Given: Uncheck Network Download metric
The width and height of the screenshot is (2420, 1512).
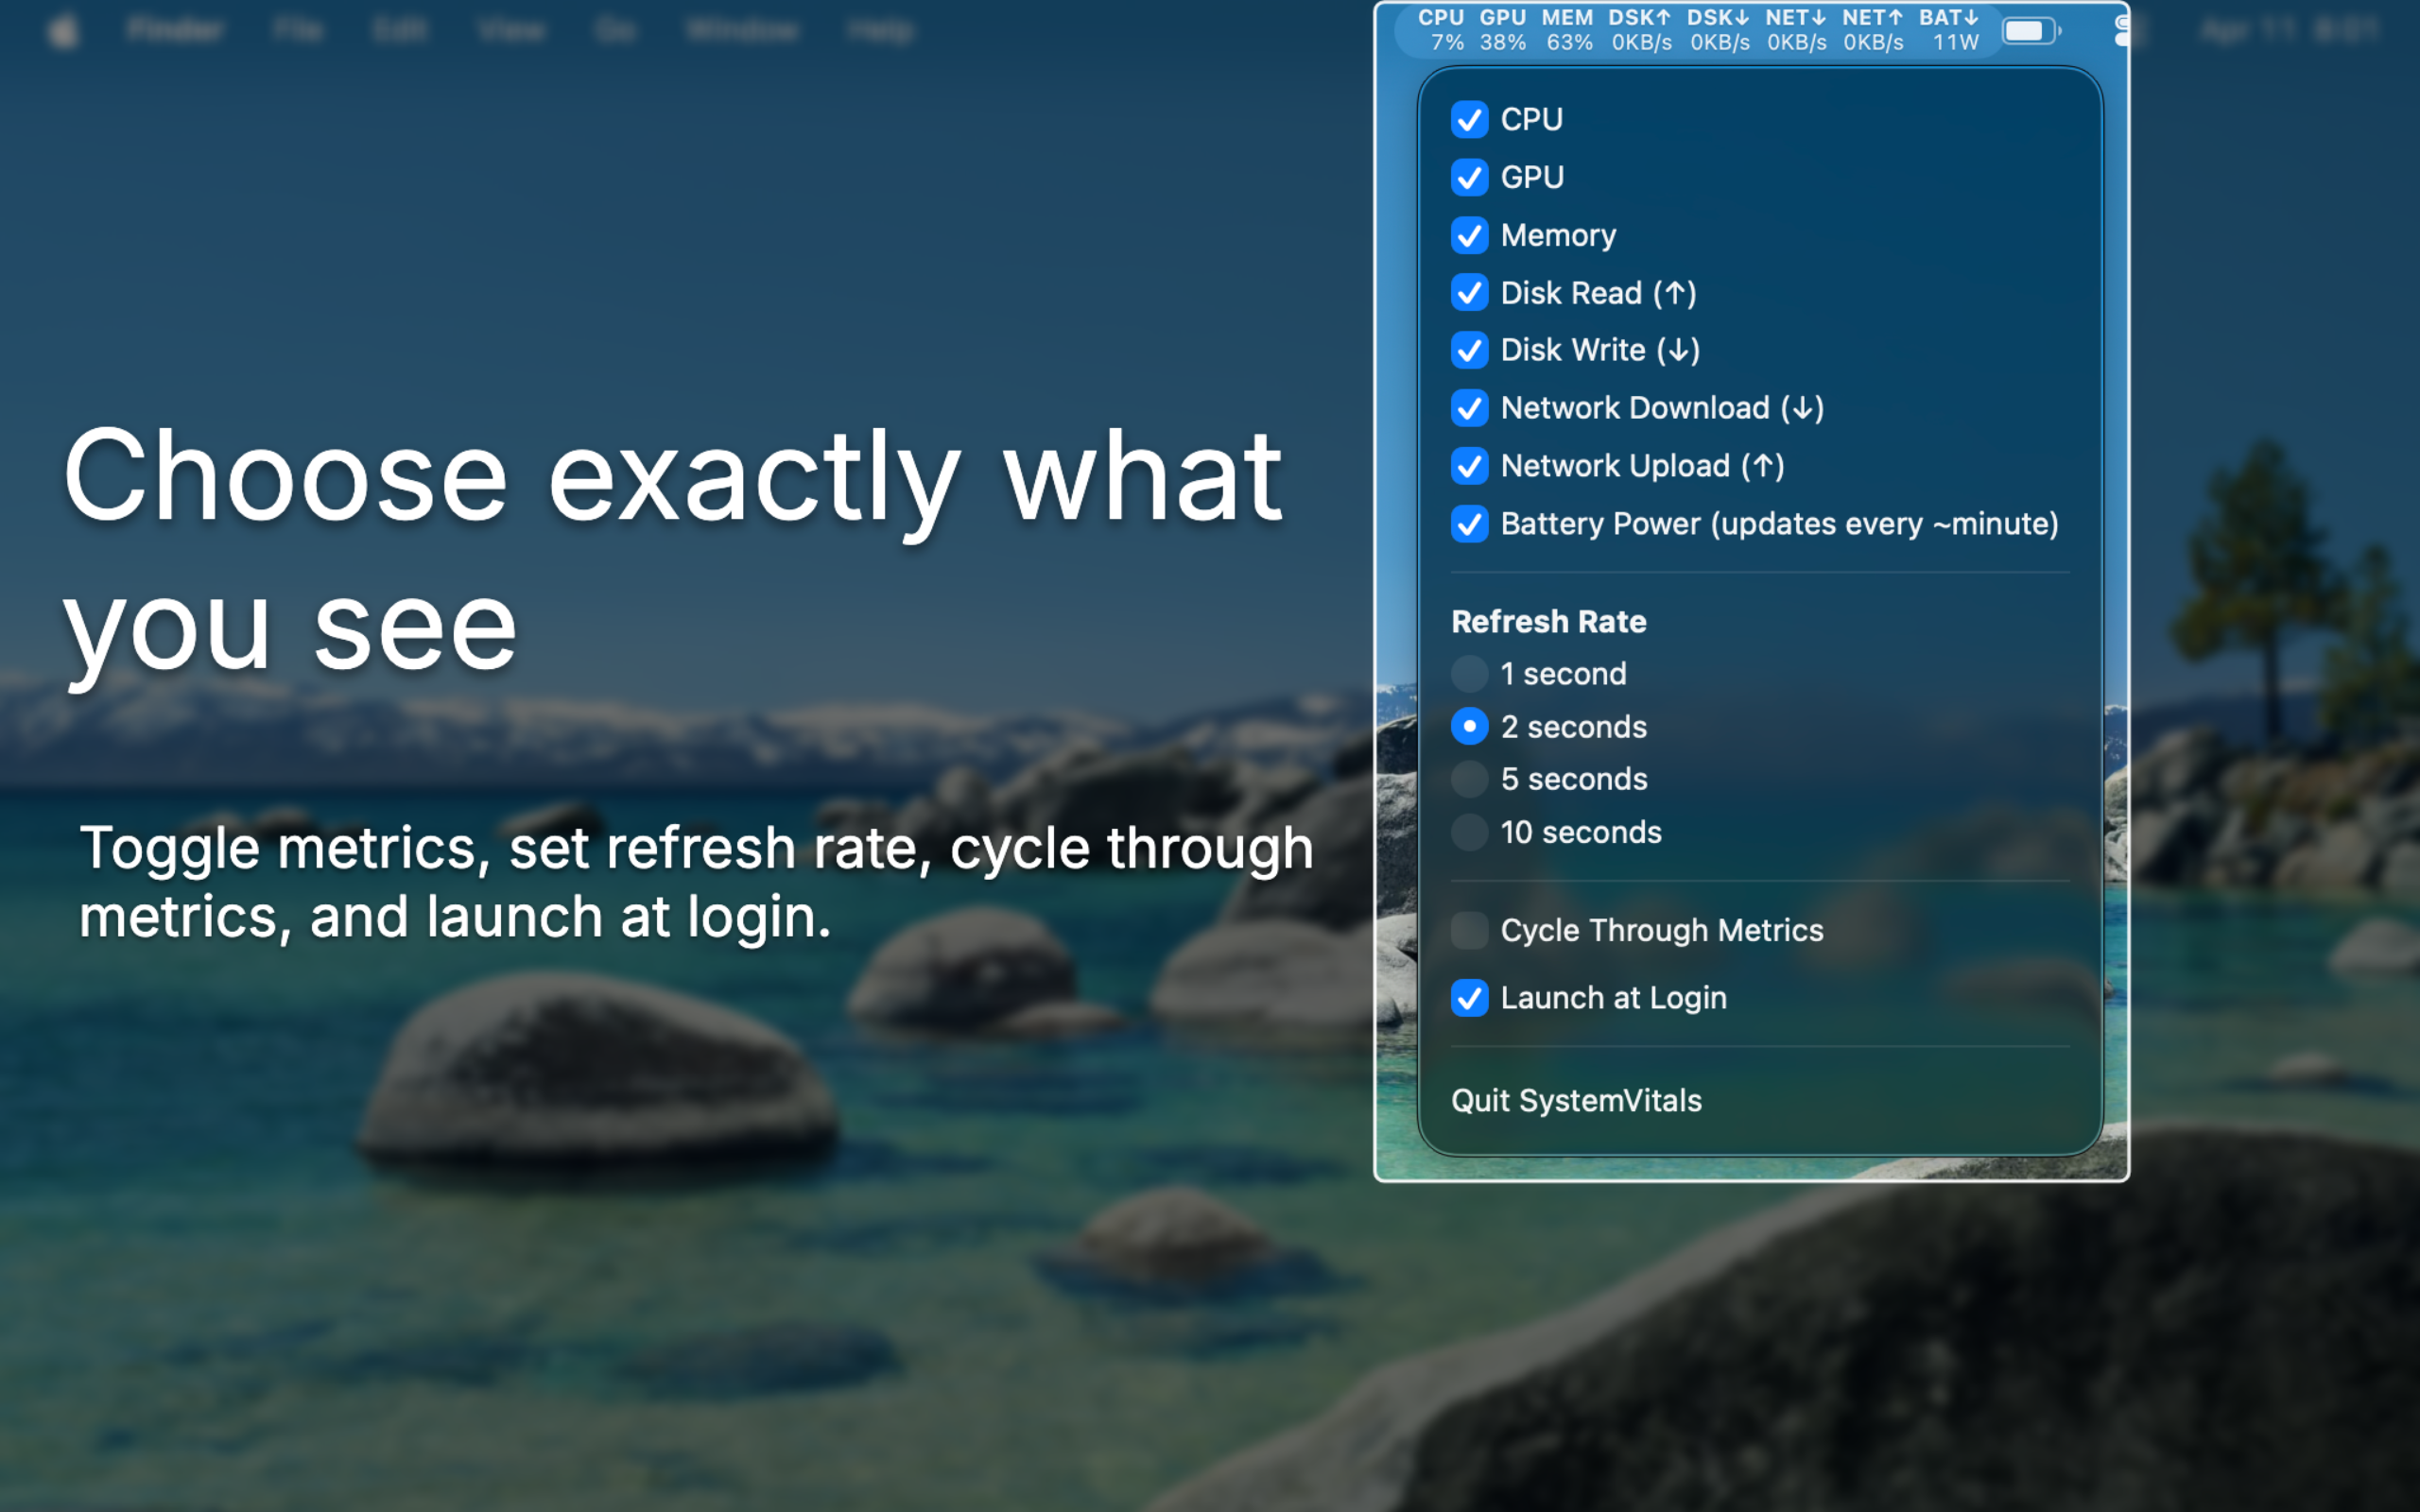Looking at the screenshot, I should (1469, 408).
